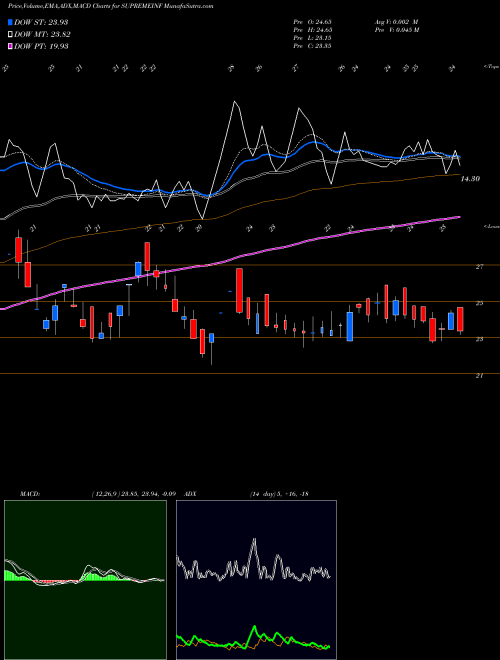Click the 27 price axis label

click(x=479, y=266)
